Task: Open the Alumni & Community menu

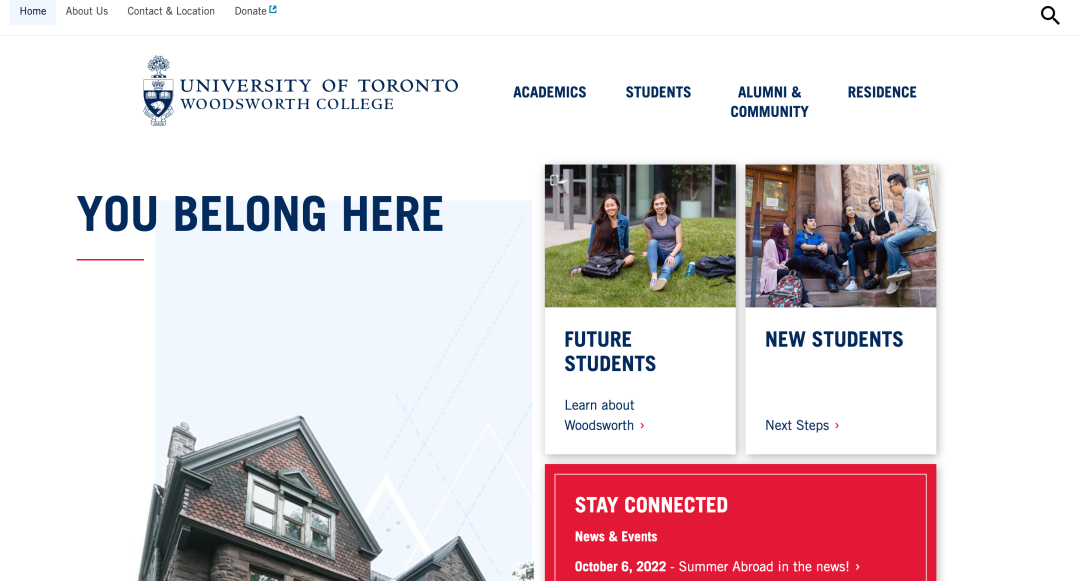Action: (x=769, y=102)
